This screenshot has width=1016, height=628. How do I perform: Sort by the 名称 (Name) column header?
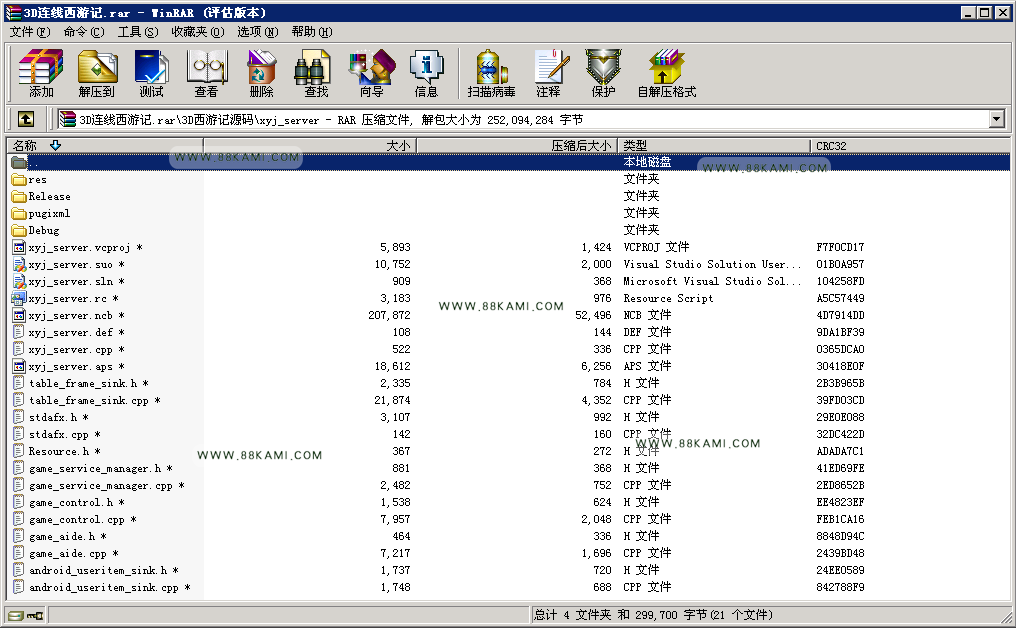(106, 146)
